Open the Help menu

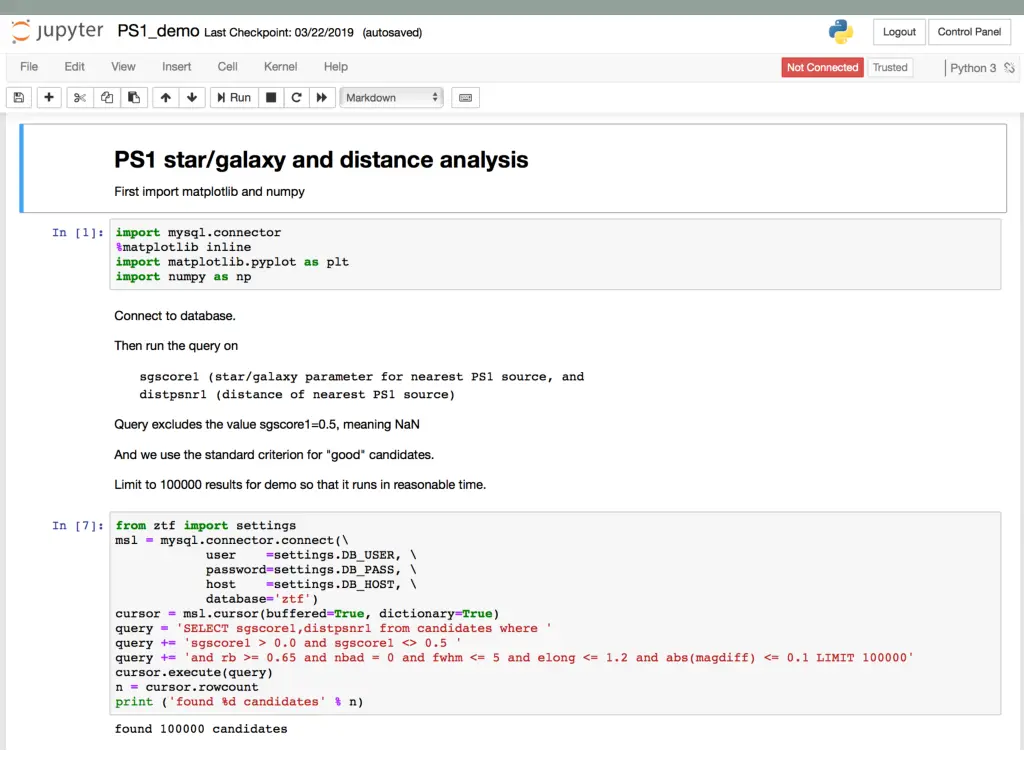click(x=336, y=67)
